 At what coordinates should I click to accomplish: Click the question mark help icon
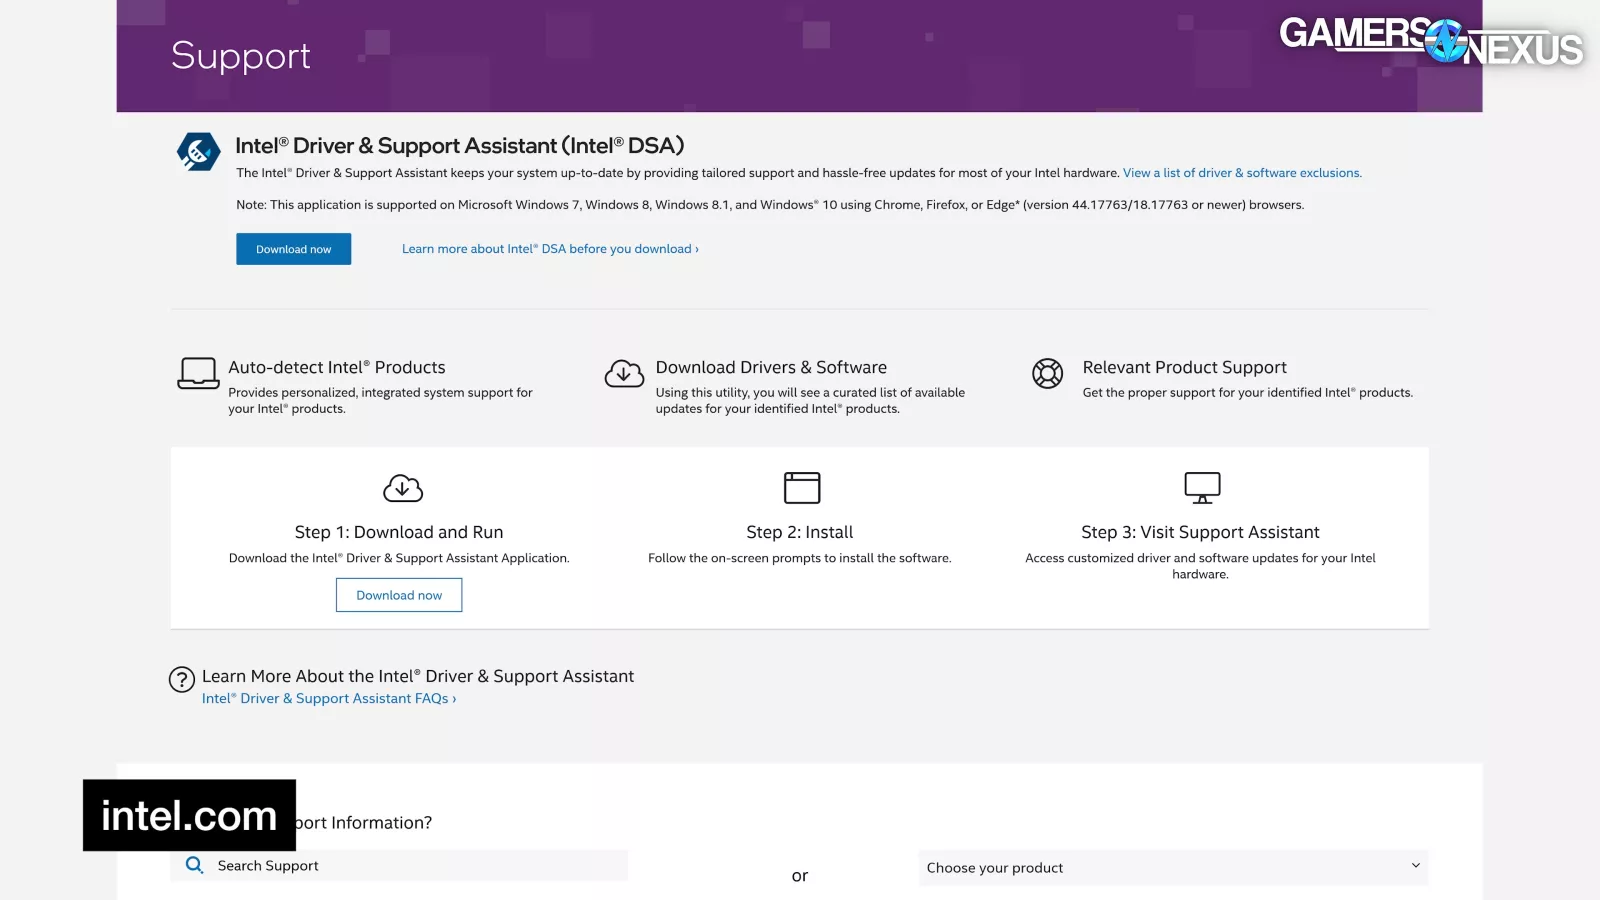pyautogui.click(x=182, y=680)
